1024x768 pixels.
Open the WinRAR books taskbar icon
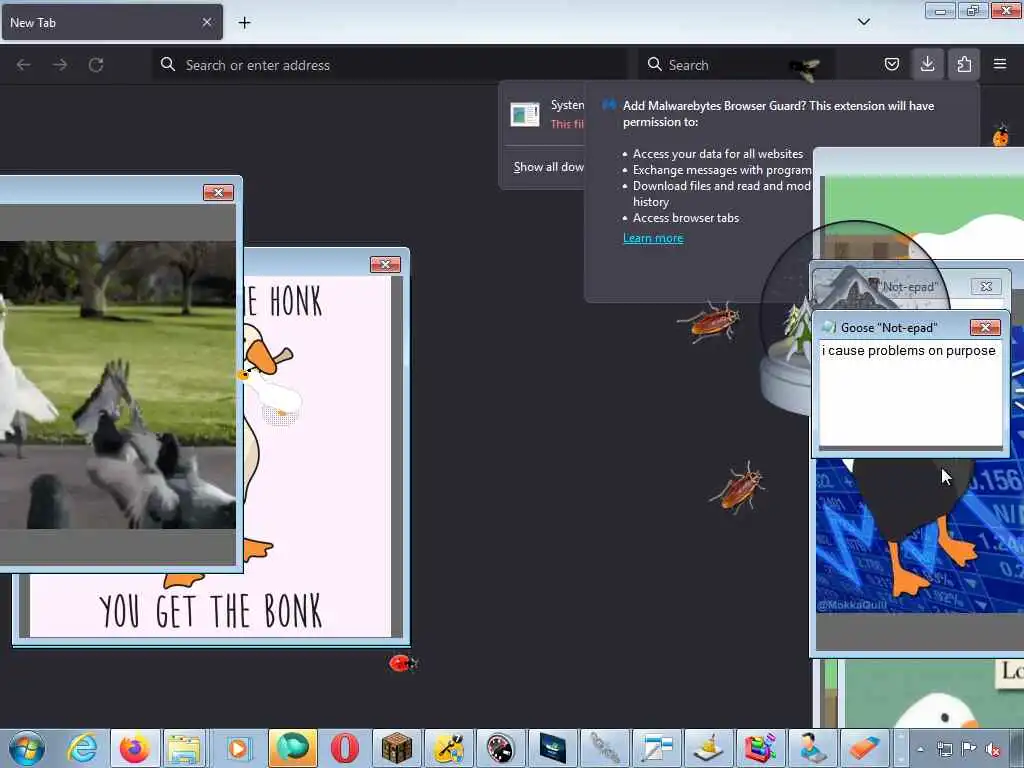click(x=760, y=748)
